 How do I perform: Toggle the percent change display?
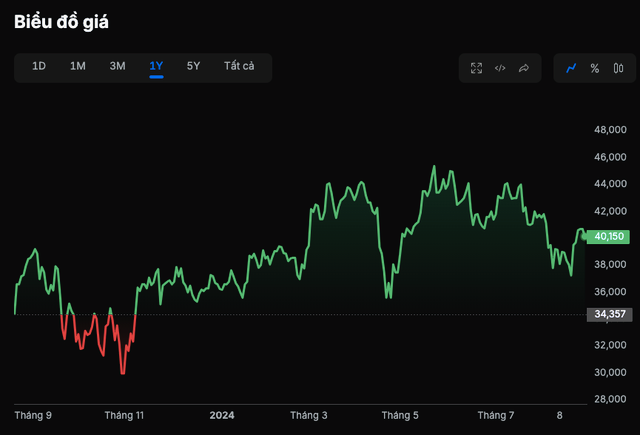(x=594, y=68)
